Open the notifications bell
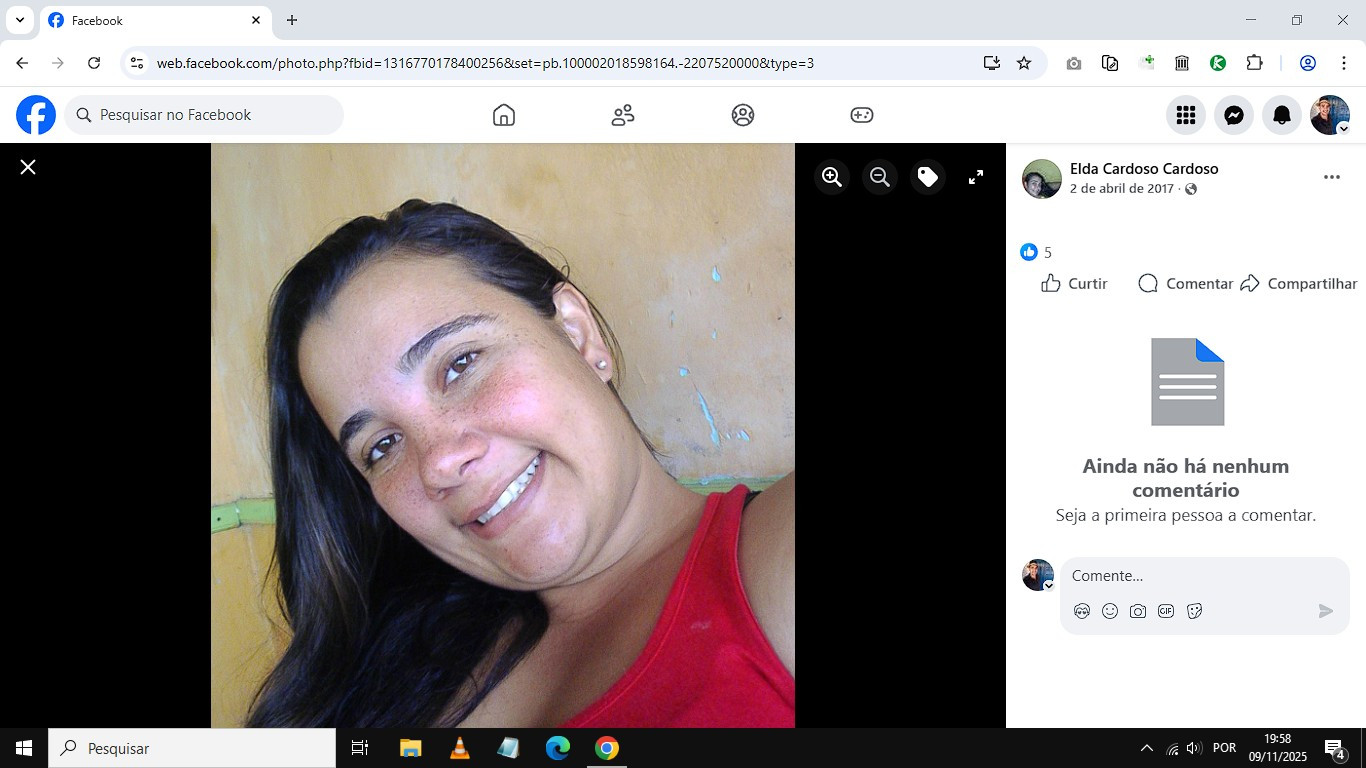This screenshot has width=1366, height=768. click(1282, 115)
